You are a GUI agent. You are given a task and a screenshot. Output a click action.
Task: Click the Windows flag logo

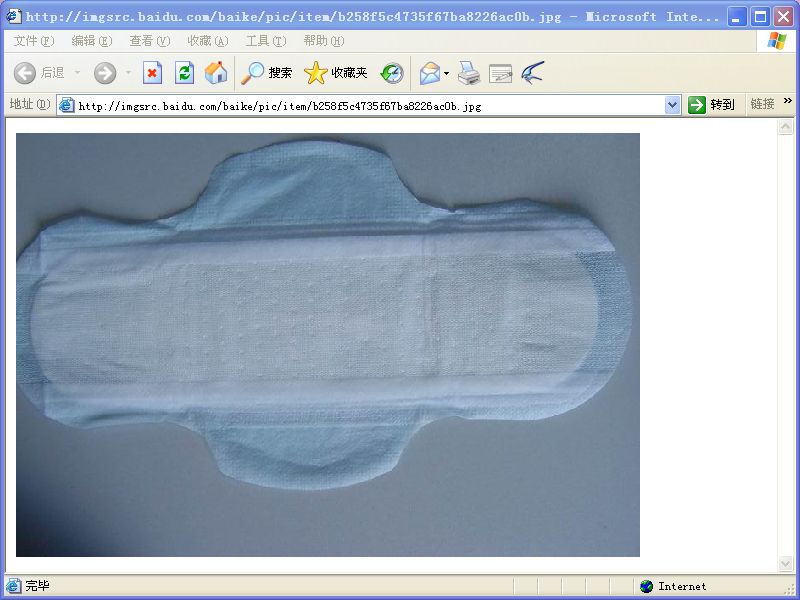coord(777,41)
